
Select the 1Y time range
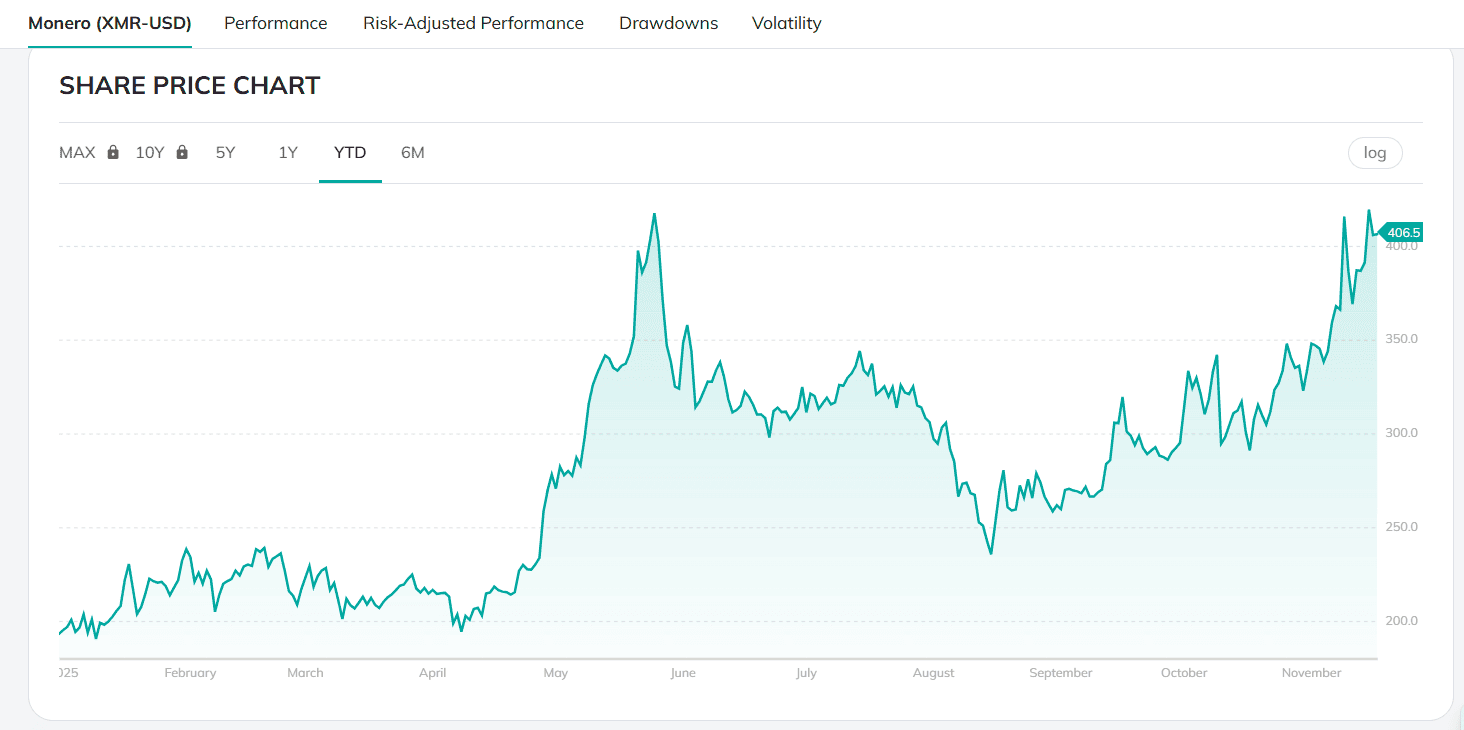[287, 152]
